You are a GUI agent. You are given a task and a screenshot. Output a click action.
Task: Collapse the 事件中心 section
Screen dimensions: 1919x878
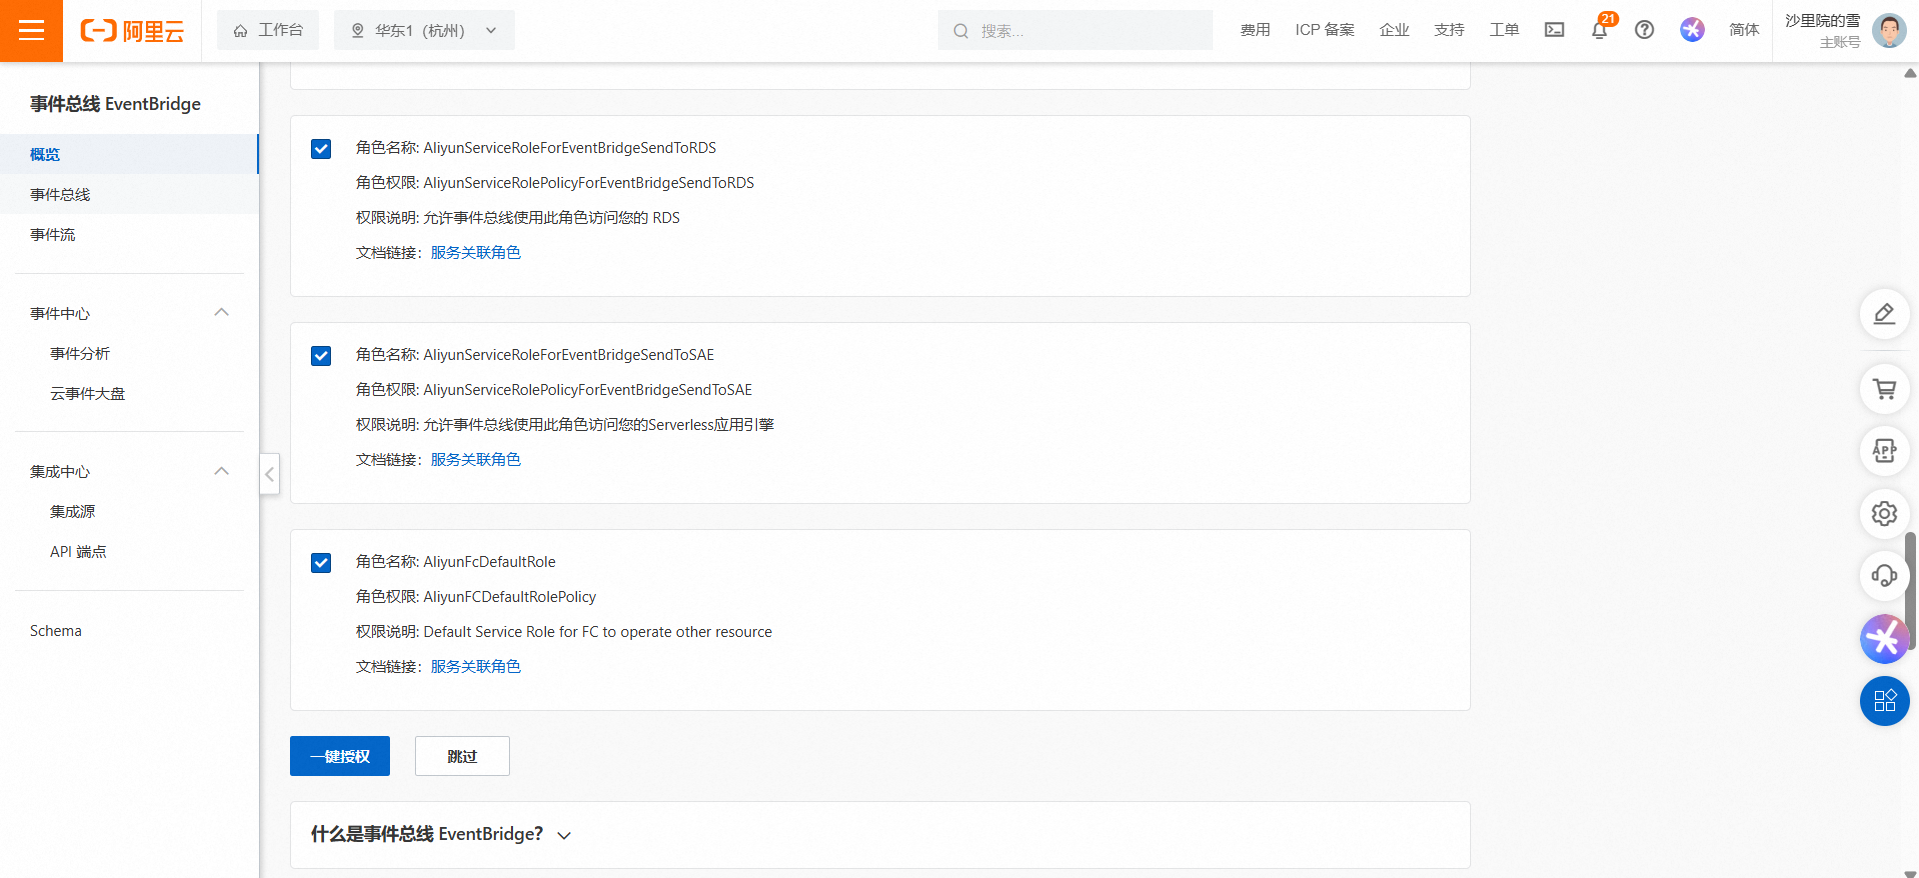pyautogui.click(x=222, y=313)
